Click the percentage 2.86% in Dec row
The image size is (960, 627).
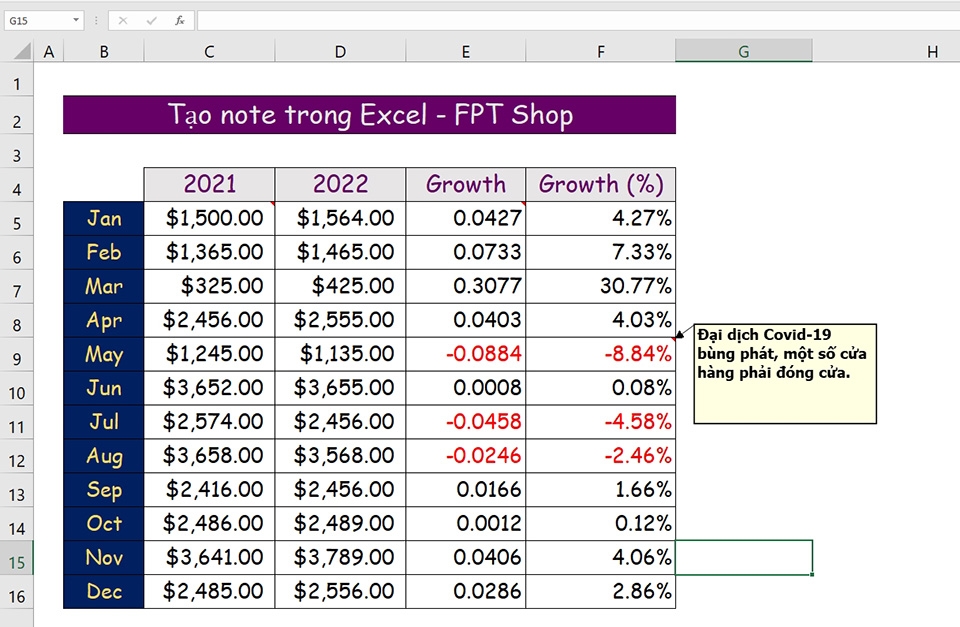click(601, 591)
